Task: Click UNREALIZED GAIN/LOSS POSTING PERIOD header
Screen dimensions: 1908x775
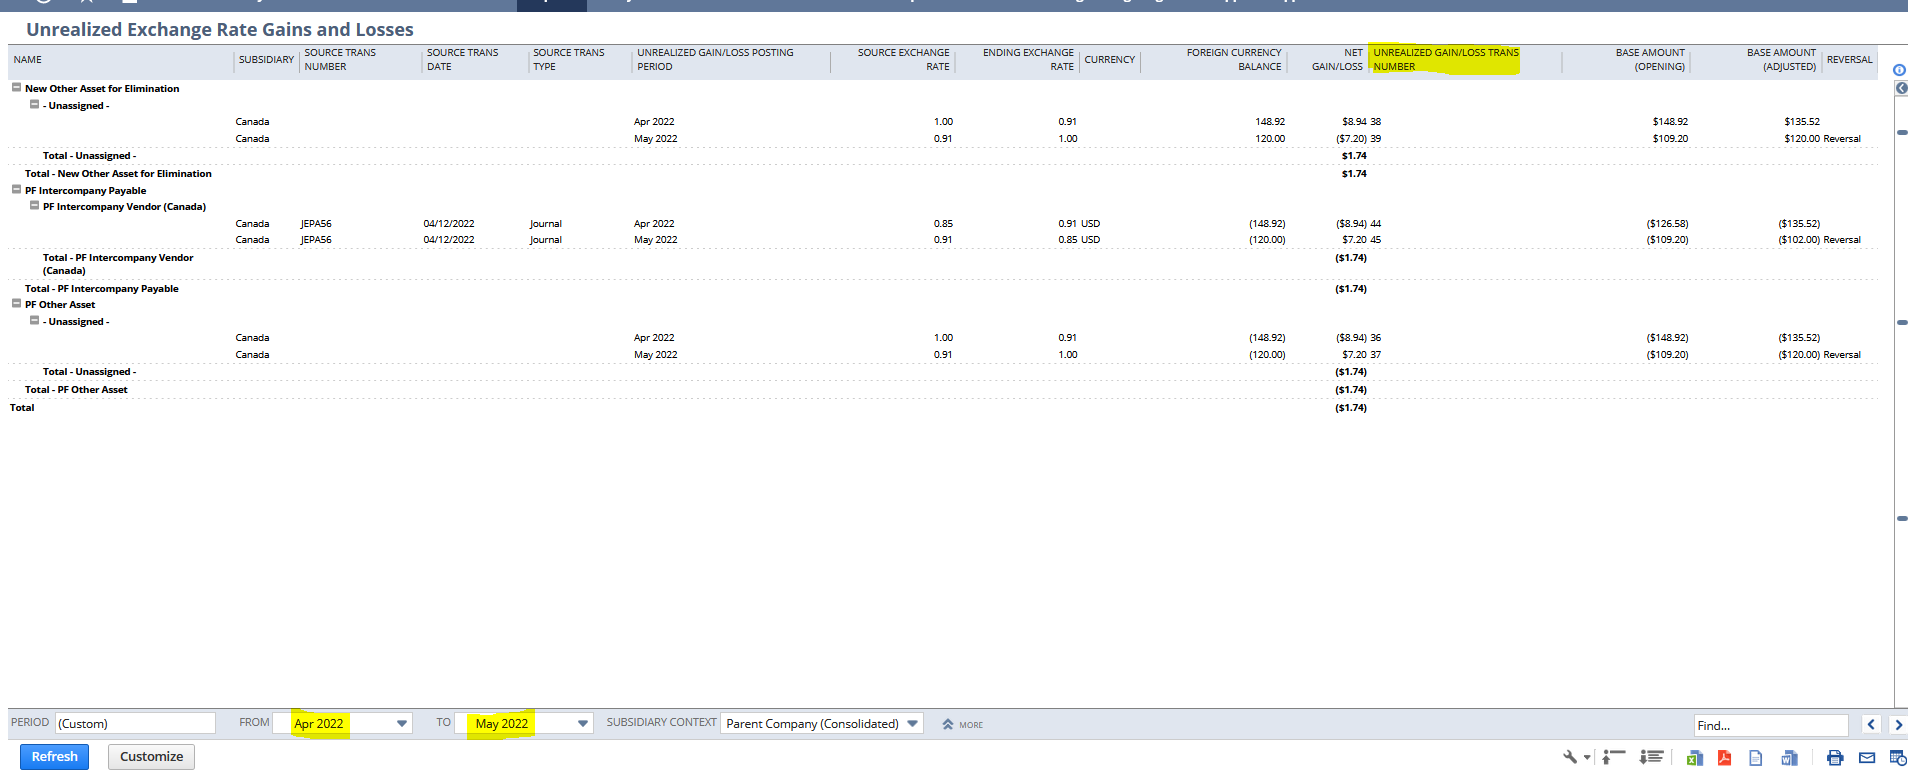Action: (715, 60)
